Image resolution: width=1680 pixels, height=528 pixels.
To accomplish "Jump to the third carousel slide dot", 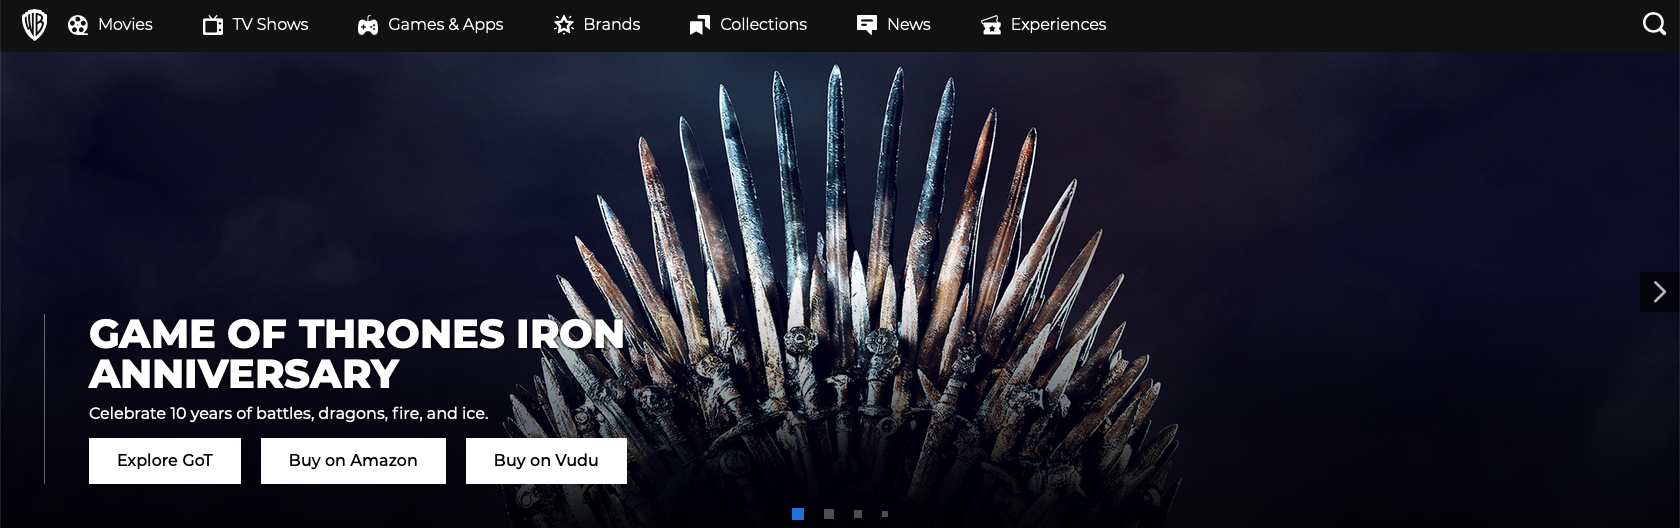I will pos(858,514).
